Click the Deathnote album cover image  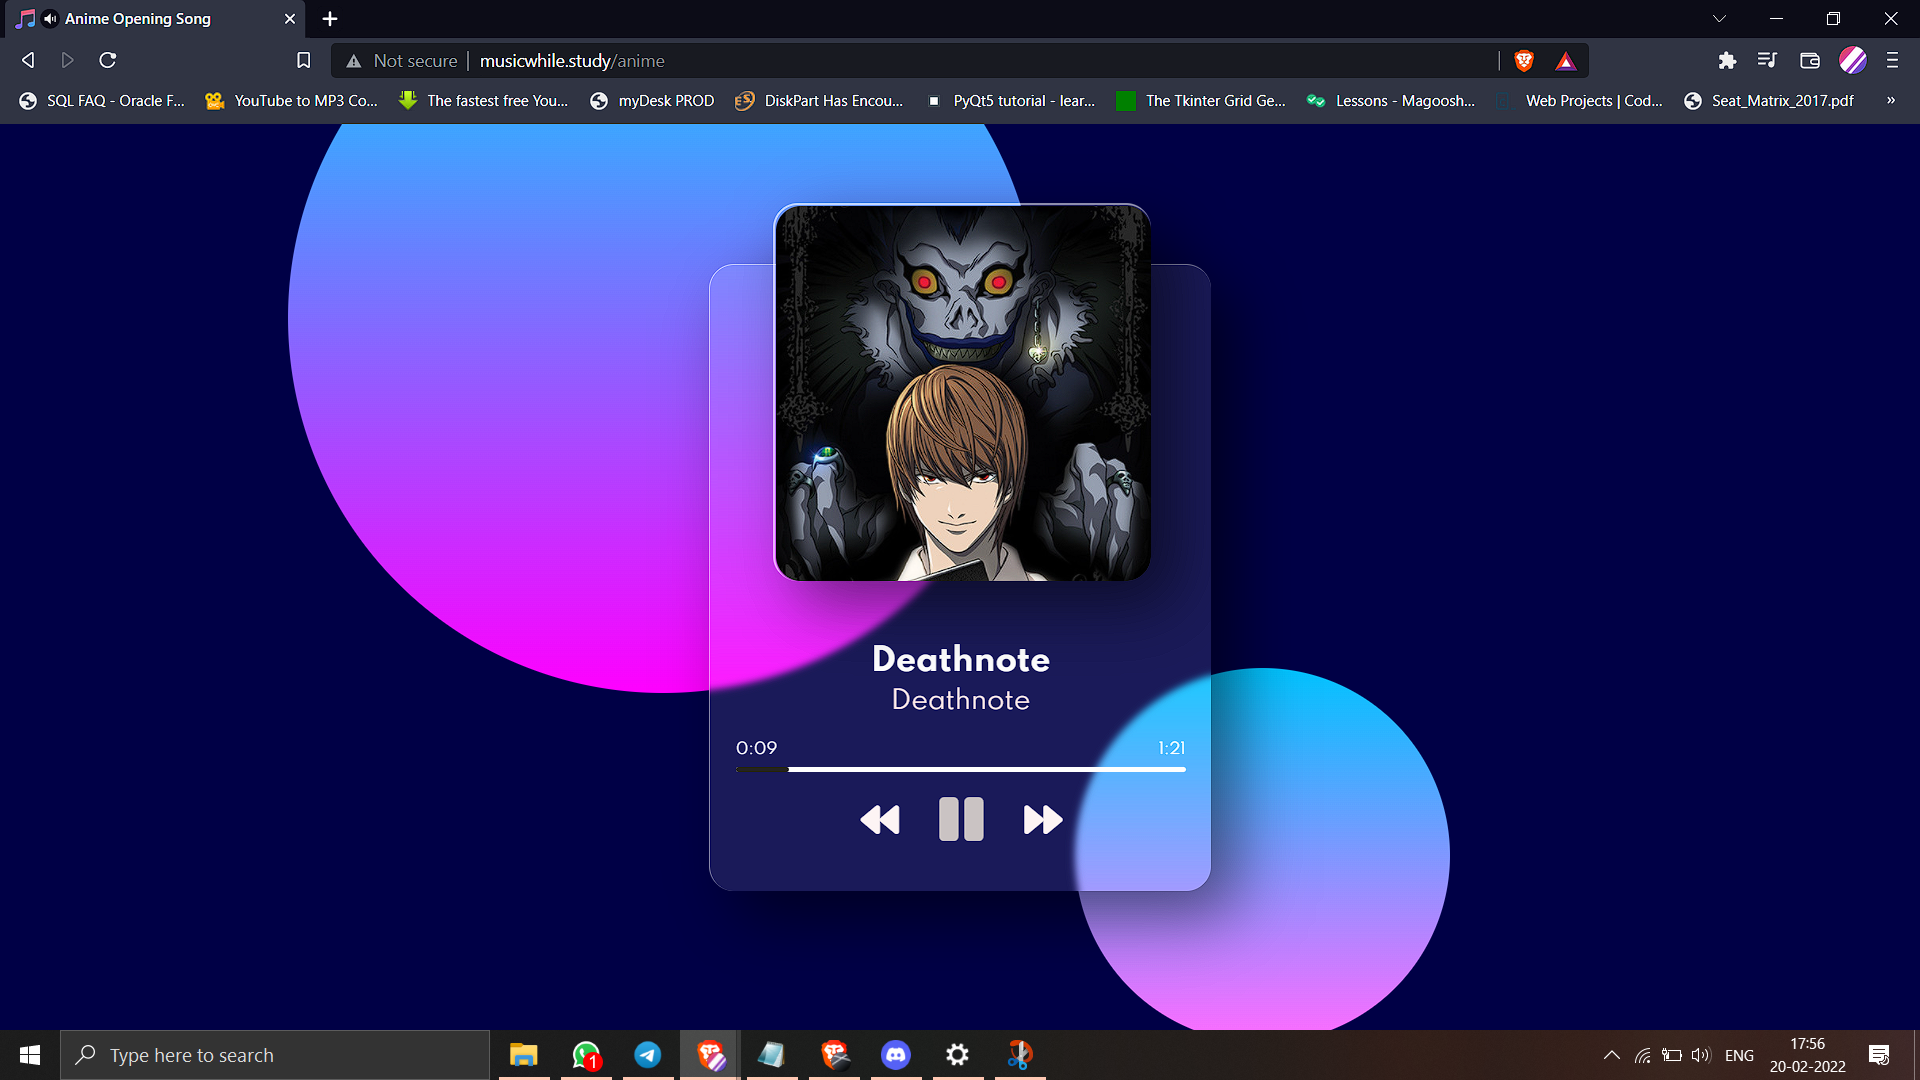point(962,392)
